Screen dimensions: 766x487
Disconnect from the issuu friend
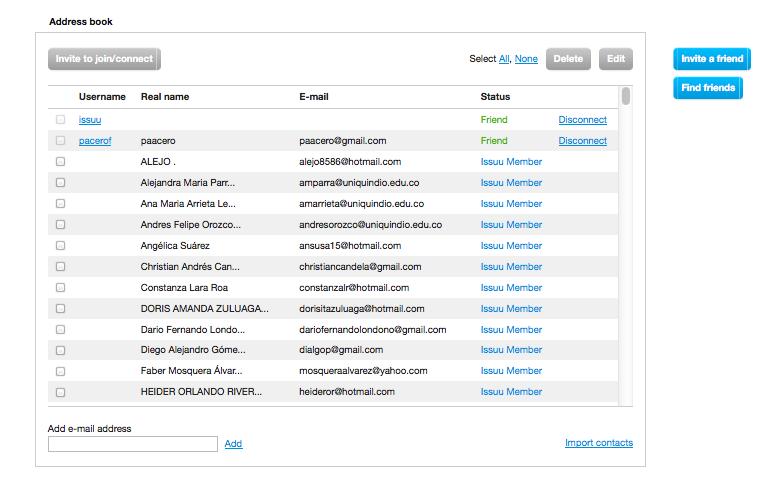[582, 120]
